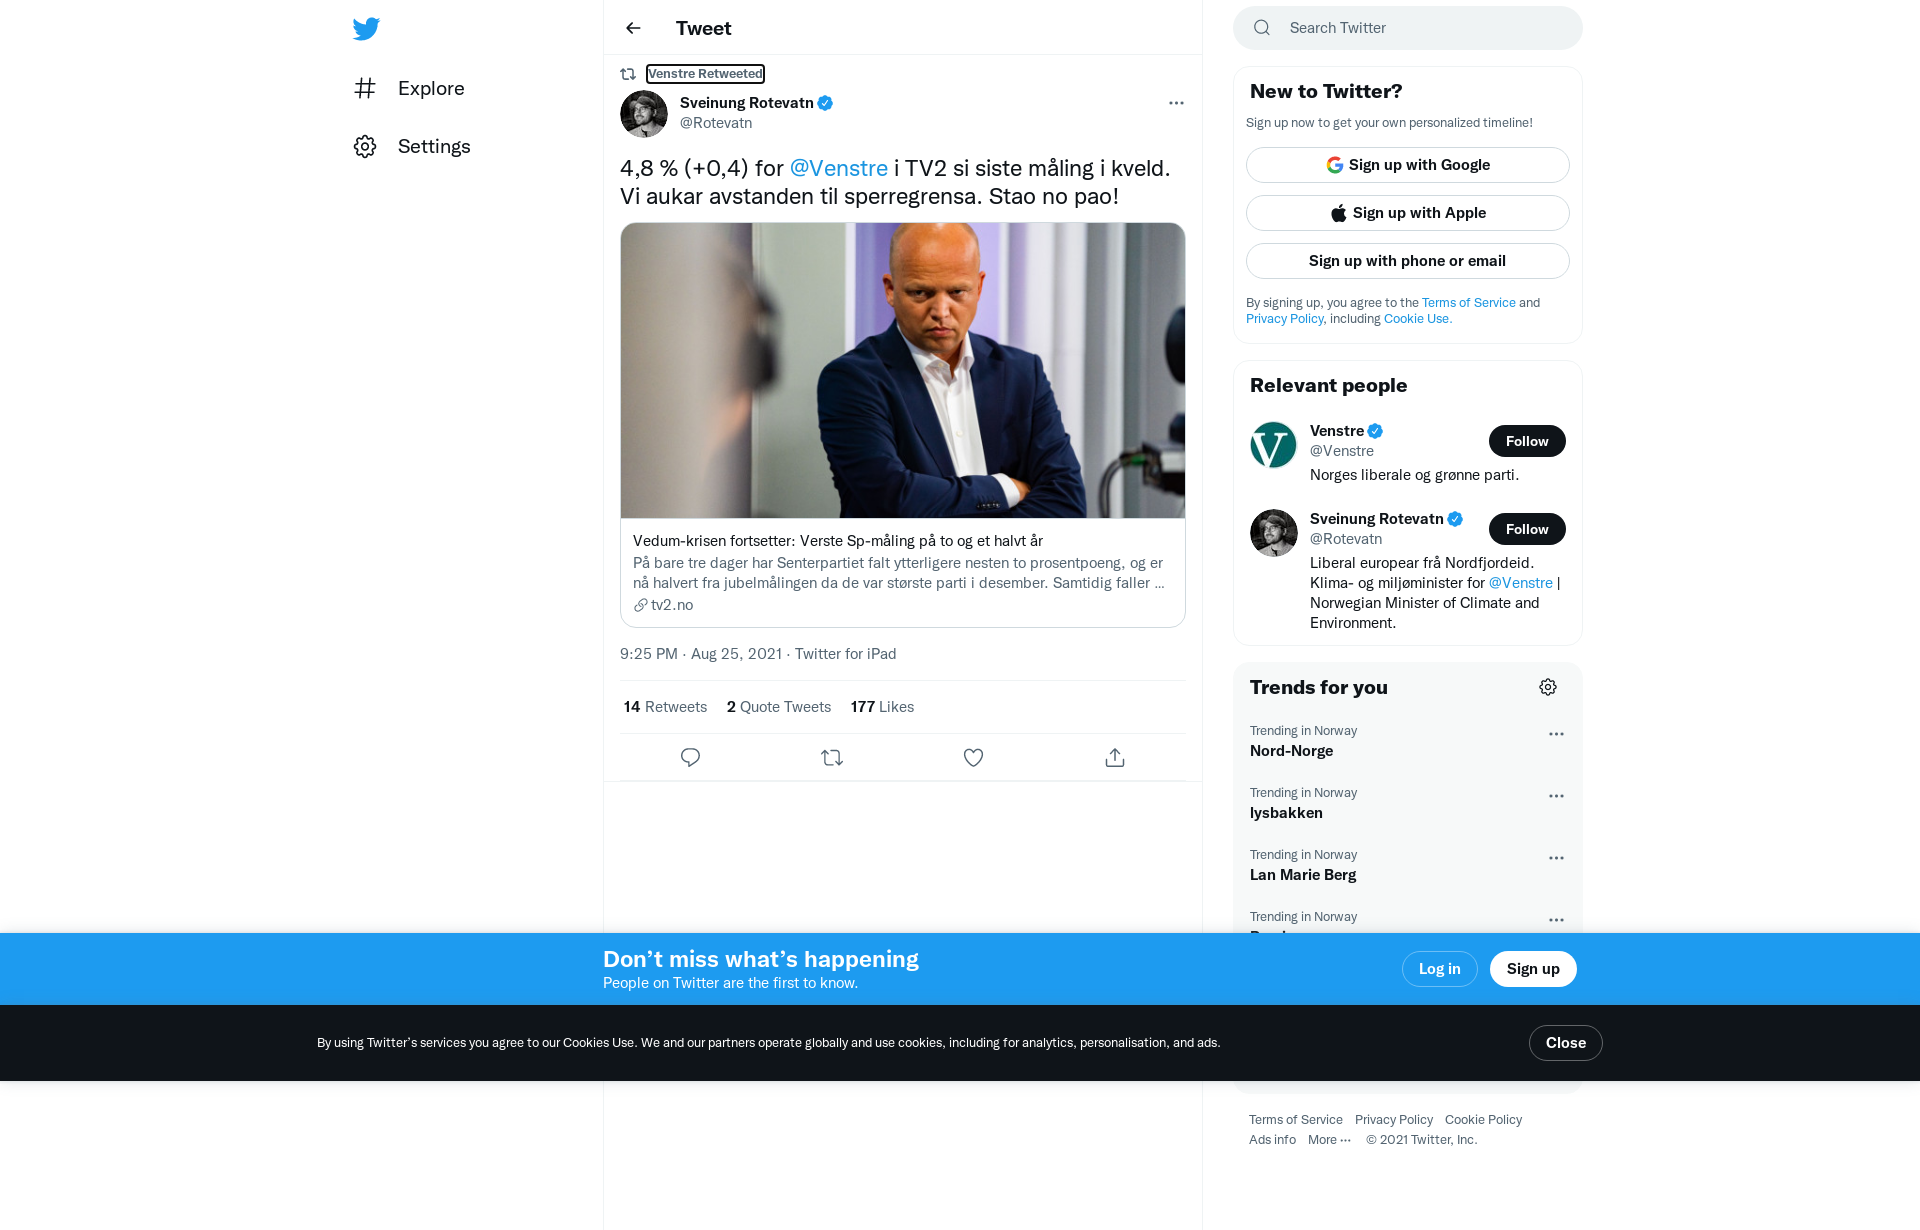The image size is (1920, 1230).
Task: Follow the Venstre account
Action: point(1527,441)
